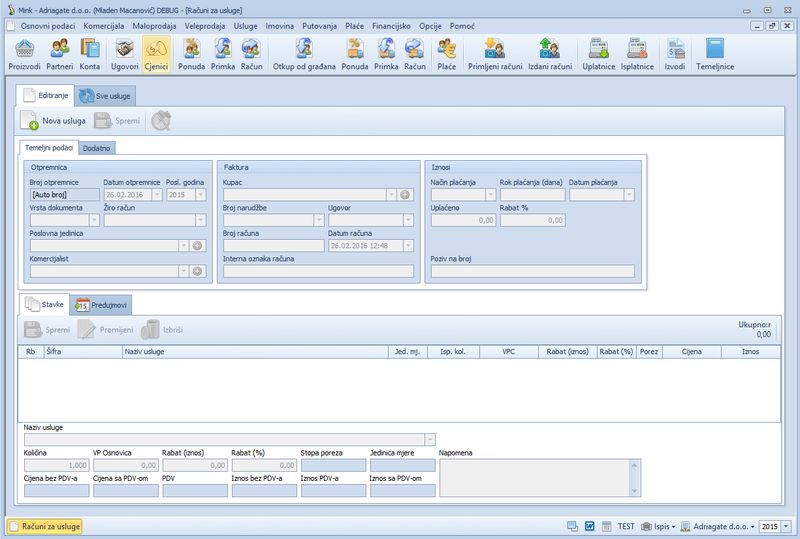Screen dimensions: 800x539
Task: Open Izdani računi from toolbar
Action: pyautogui.click(x=548, y=53)
